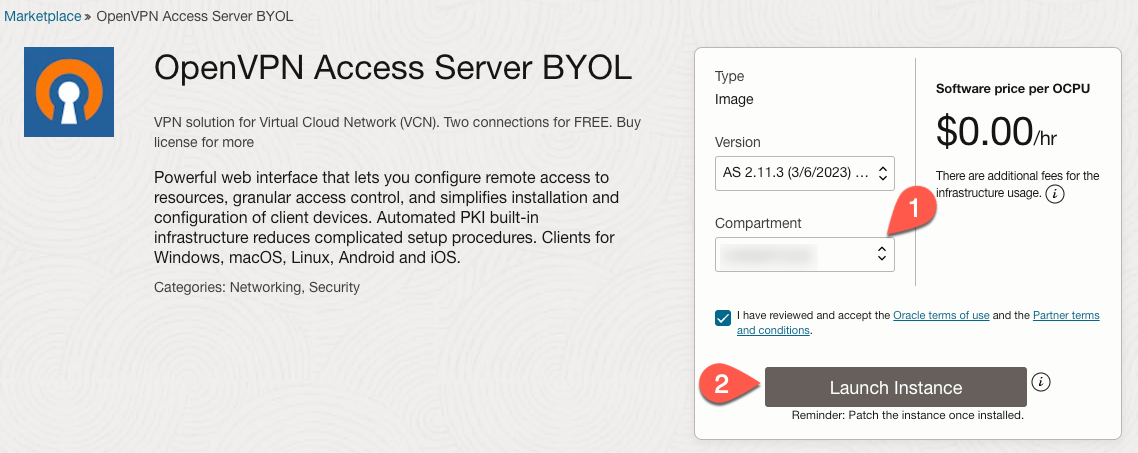Click 'Categories: Networking, Security' text
The height and width of the screenshot is (453, 1138).
click(257, 287)
